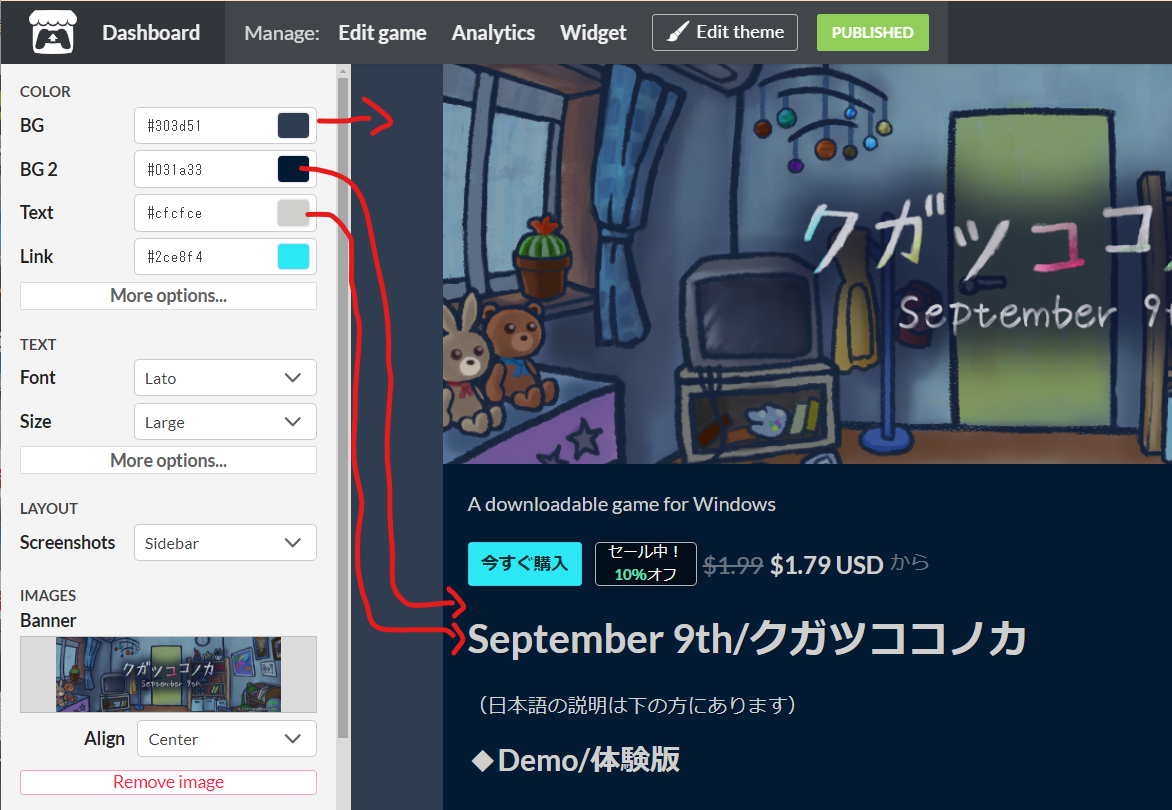
Task: Click the Edit theme button
Action: (724, 32)
